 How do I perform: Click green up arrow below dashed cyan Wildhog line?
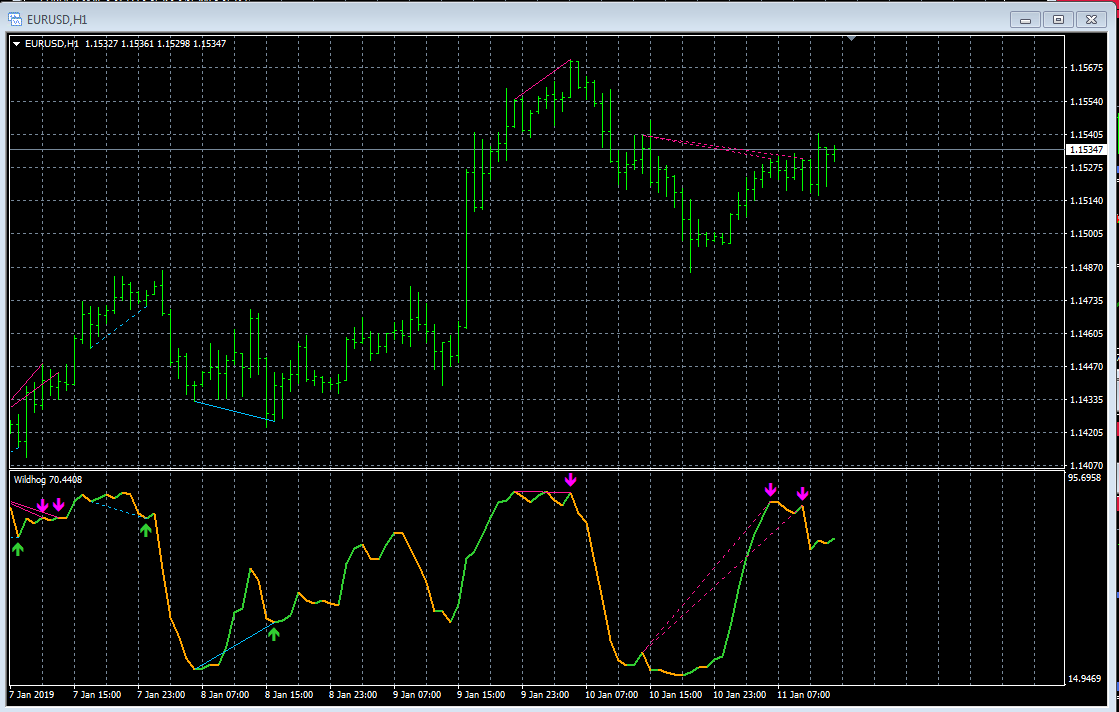click(x=146, y=529)
